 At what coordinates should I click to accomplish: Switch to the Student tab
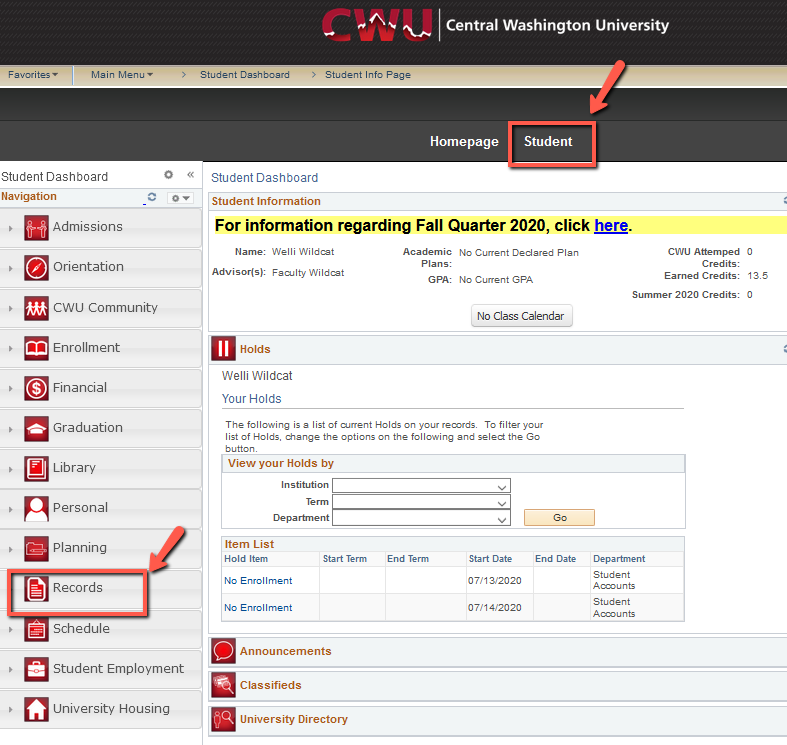(549, 142)
